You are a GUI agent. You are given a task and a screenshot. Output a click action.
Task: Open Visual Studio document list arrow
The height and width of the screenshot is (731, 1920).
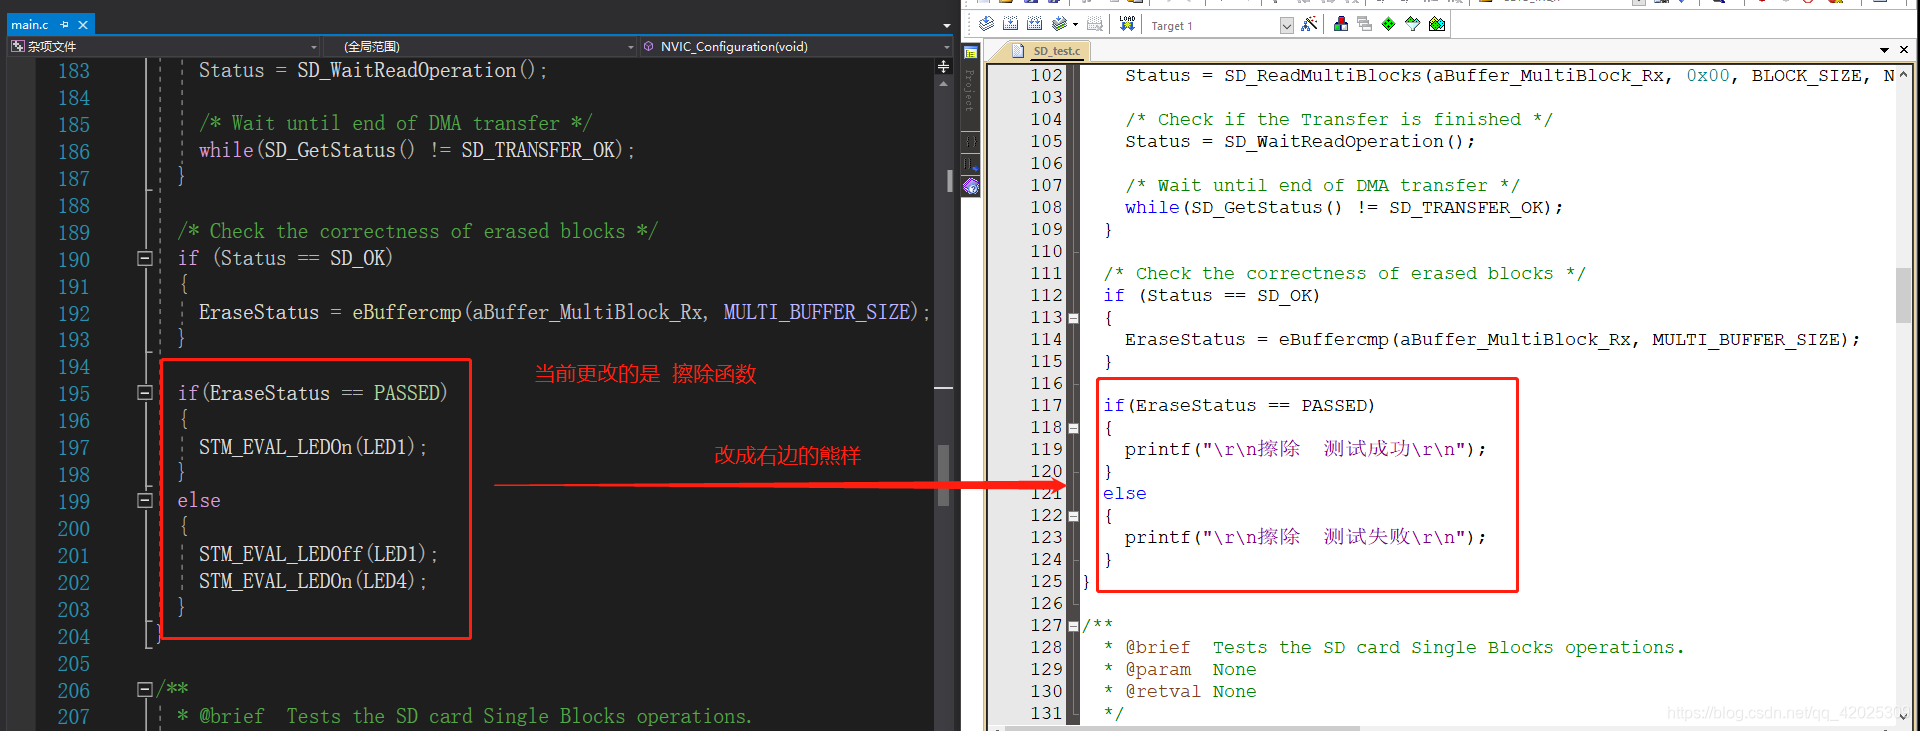tap(946, 26)
